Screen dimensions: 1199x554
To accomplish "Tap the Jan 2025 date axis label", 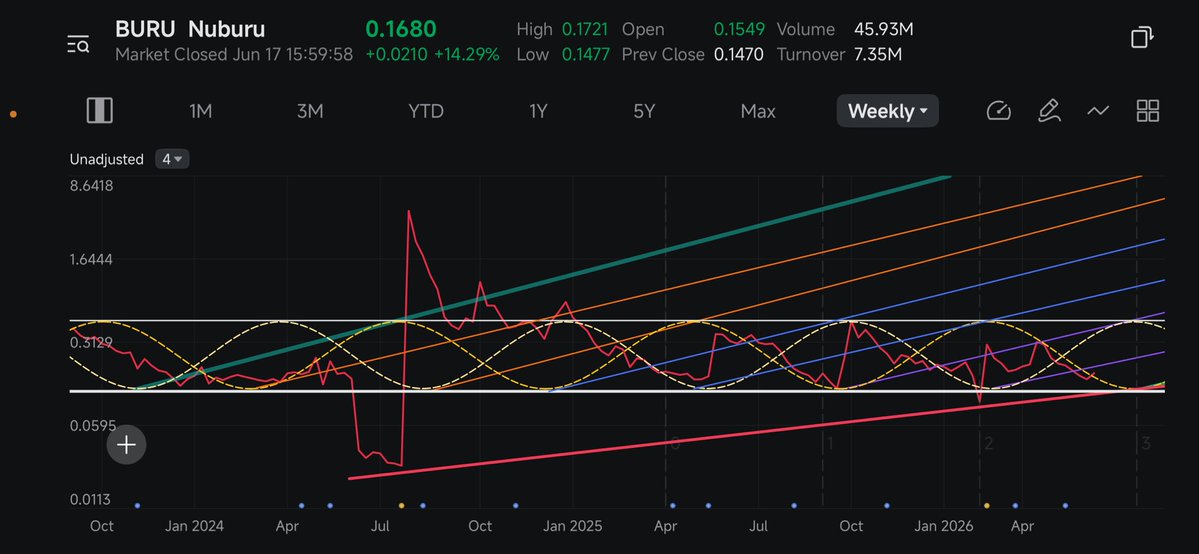I will (x=572, y=526).
